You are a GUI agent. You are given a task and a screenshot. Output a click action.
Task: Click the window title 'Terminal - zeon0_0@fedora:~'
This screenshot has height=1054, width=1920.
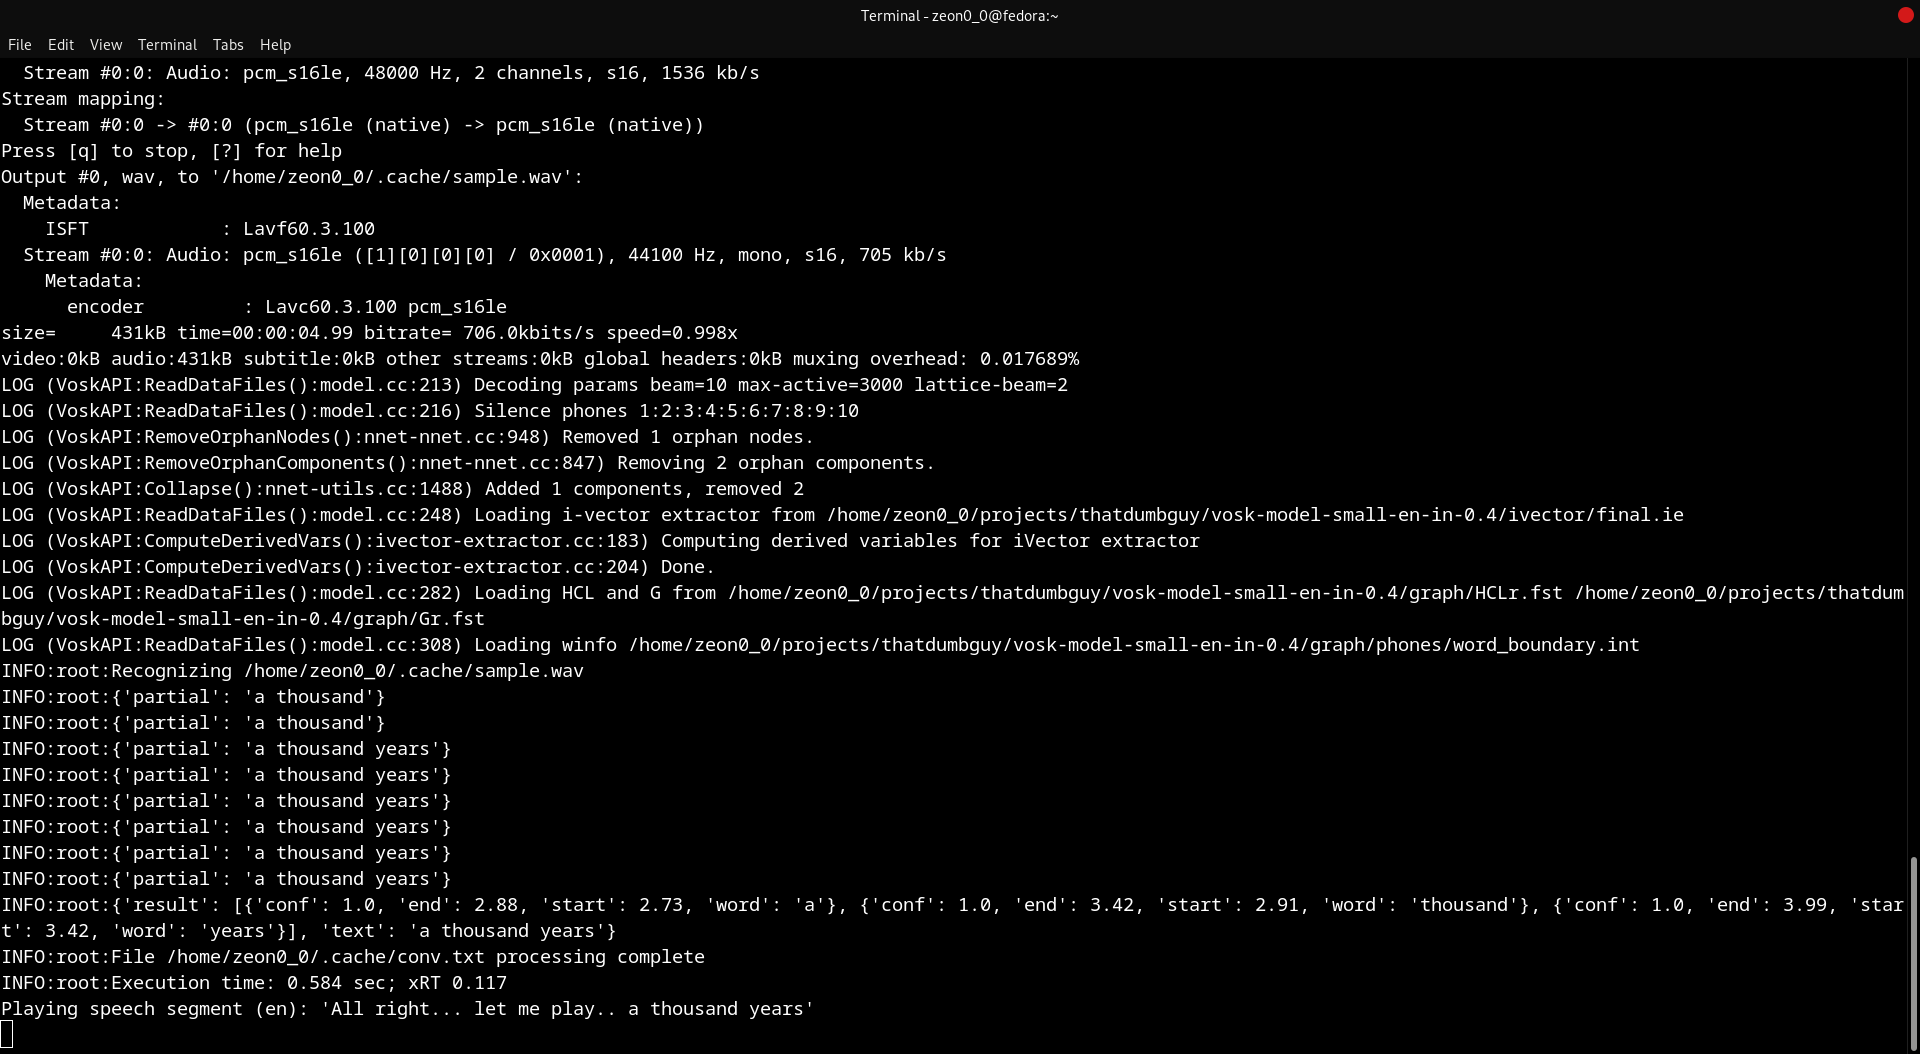point(959,16)
